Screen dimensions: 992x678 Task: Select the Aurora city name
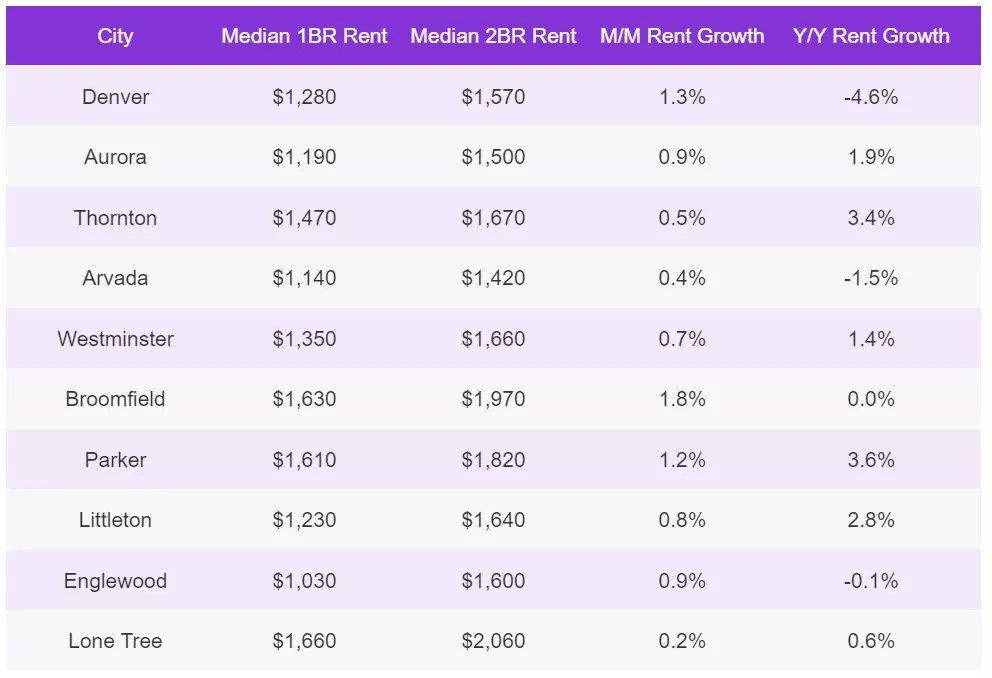[115, 157]
